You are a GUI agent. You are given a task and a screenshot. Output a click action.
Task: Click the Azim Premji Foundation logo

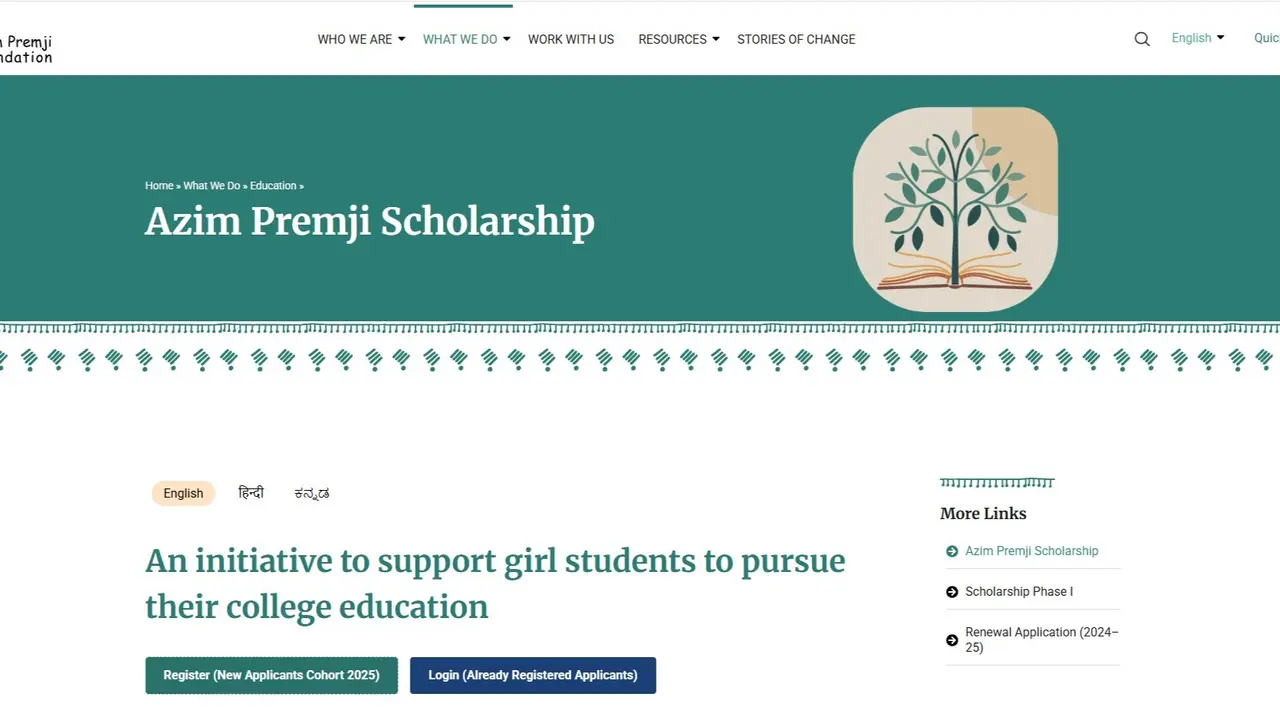[25, 45]
